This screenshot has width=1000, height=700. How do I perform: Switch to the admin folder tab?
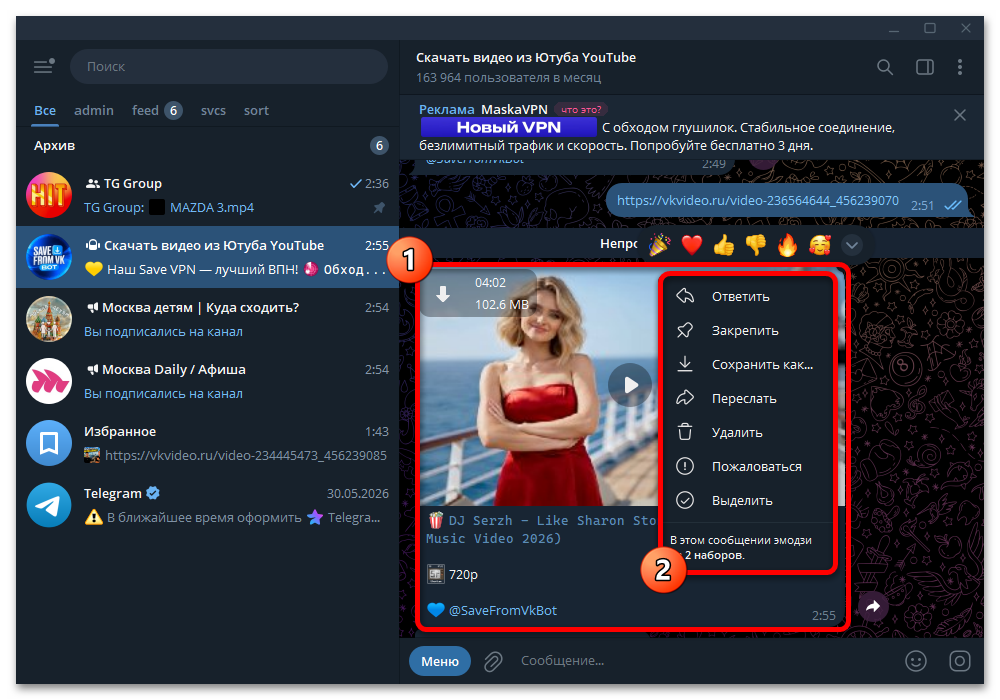pyautogui.click(x=94, y=110)
